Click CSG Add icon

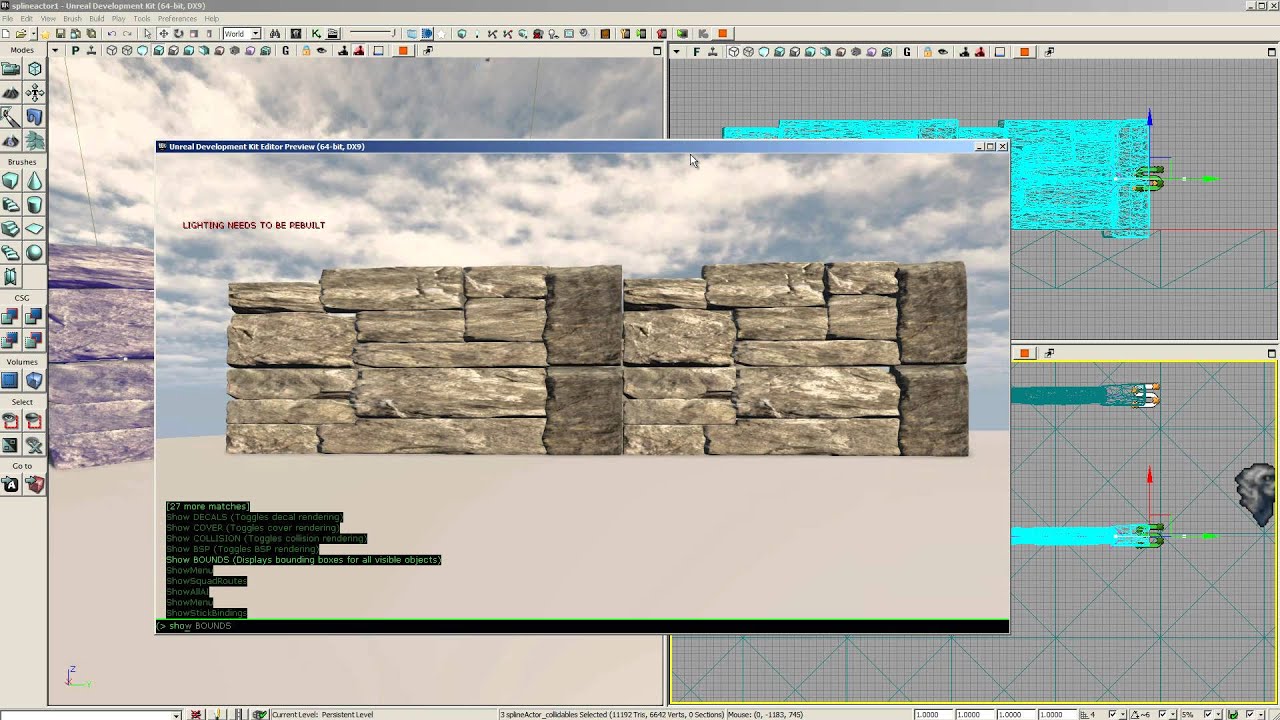(10, 317)
